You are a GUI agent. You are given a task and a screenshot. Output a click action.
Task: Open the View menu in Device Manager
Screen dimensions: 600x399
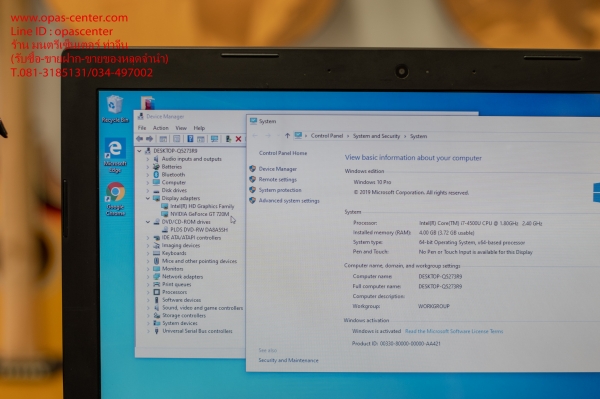point(181,128)
